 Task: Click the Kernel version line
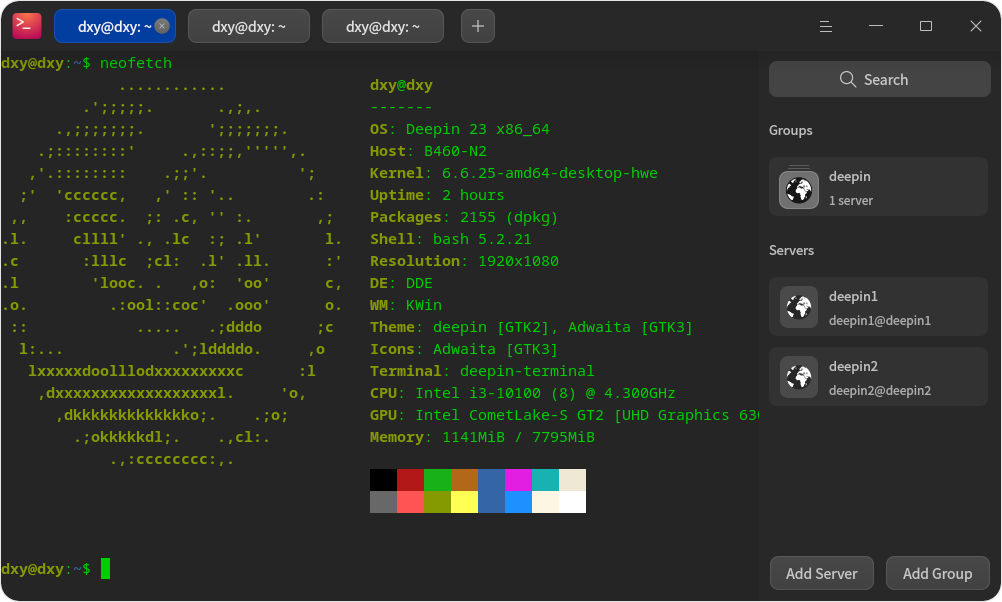click(514, 173)
